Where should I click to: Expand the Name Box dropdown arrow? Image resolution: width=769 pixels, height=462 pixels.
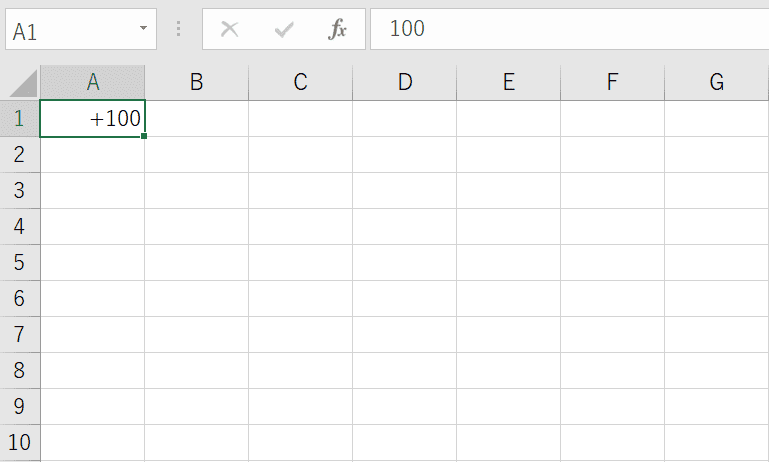tap(143, 28)
